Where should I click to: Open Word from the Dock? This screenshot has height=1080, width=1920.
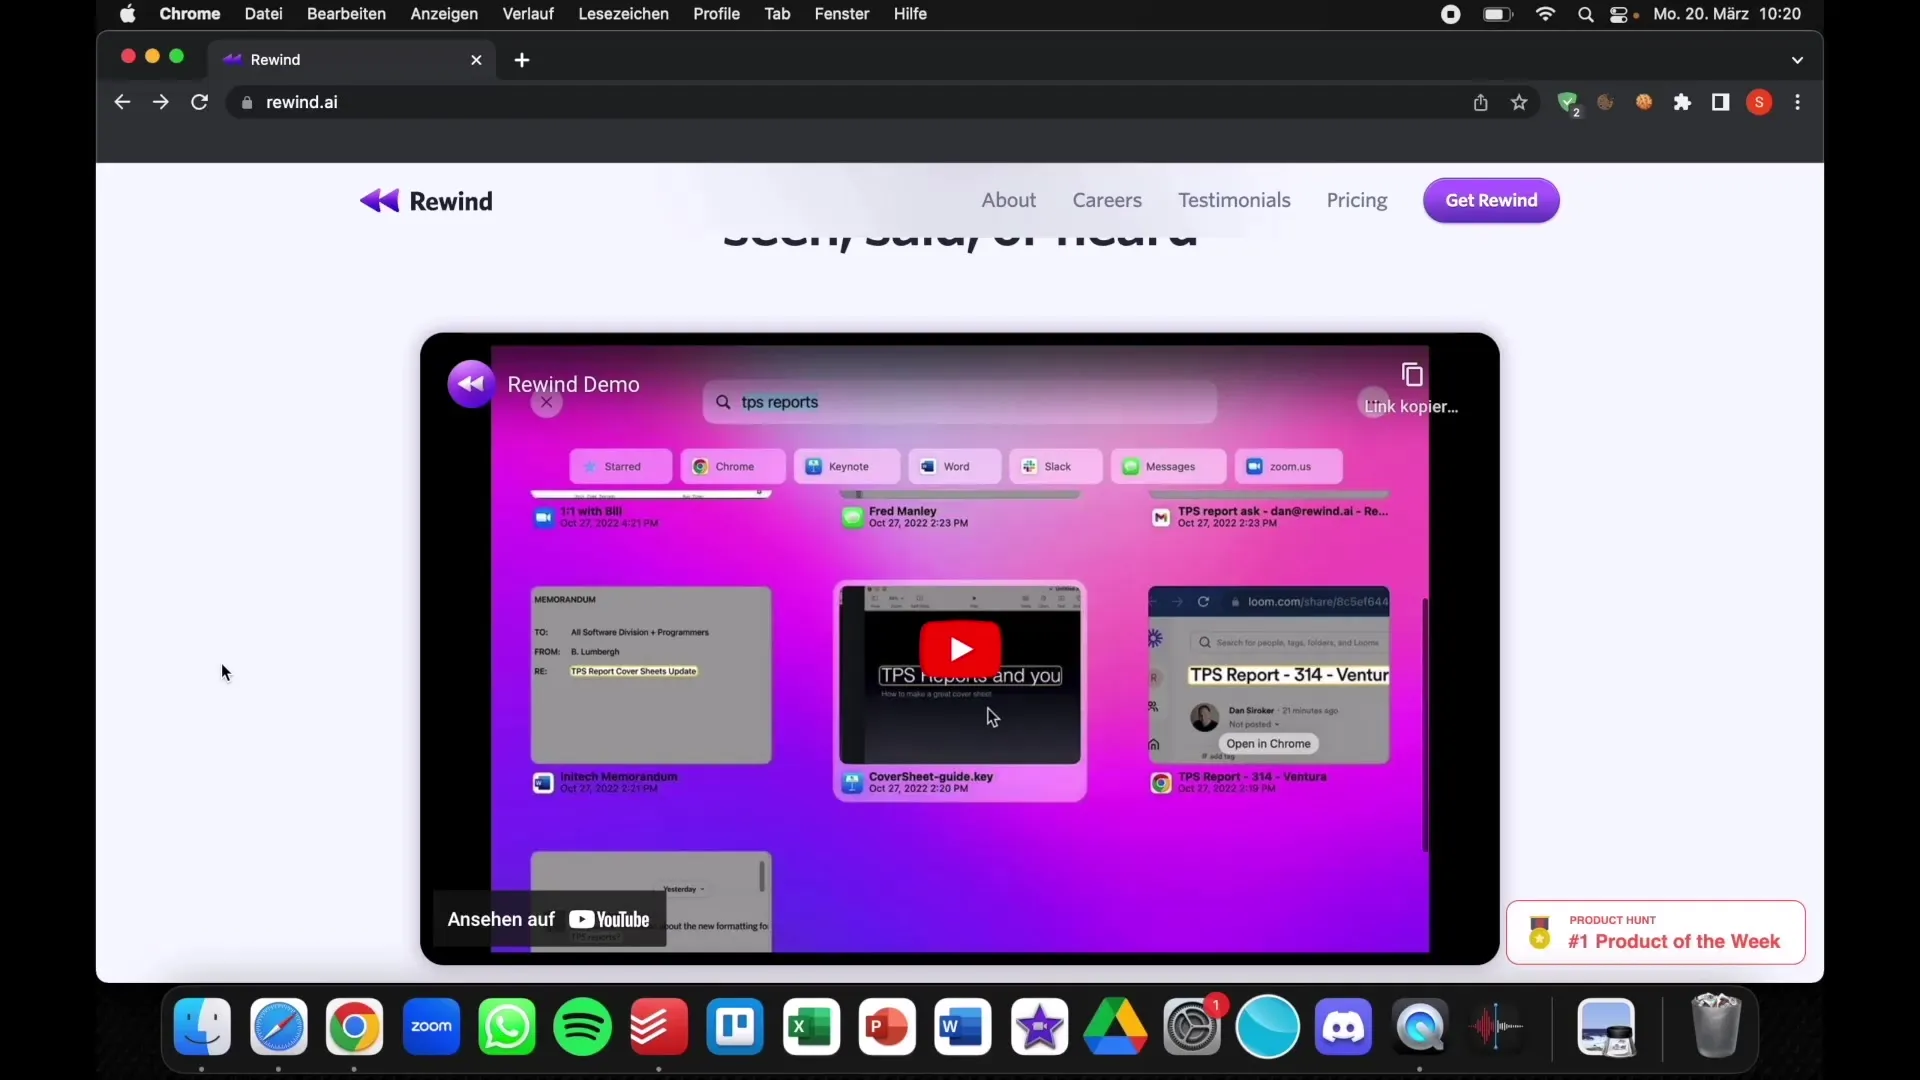(963, 1027)
